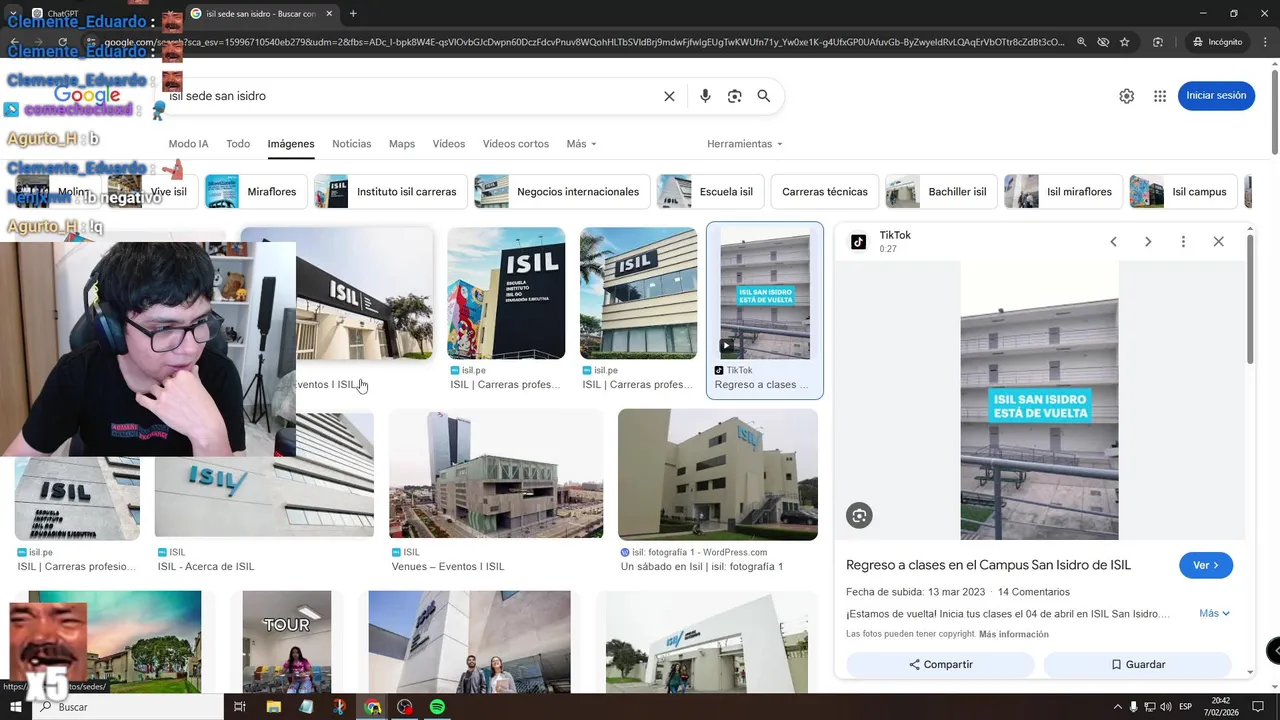Screen dimensions: 1280x720
Task: Select the Escuela isil chip
Action: 711,191
